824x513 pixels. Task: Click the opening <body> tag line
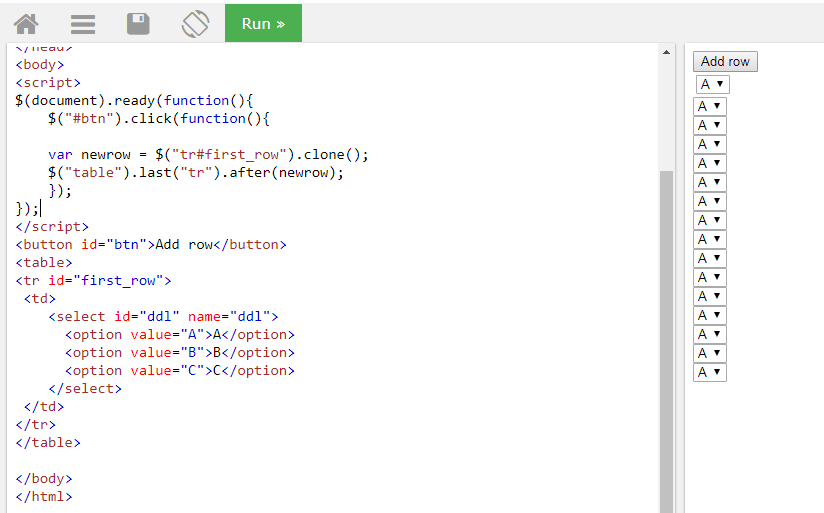pyautogui.click(x=39, y=65)
